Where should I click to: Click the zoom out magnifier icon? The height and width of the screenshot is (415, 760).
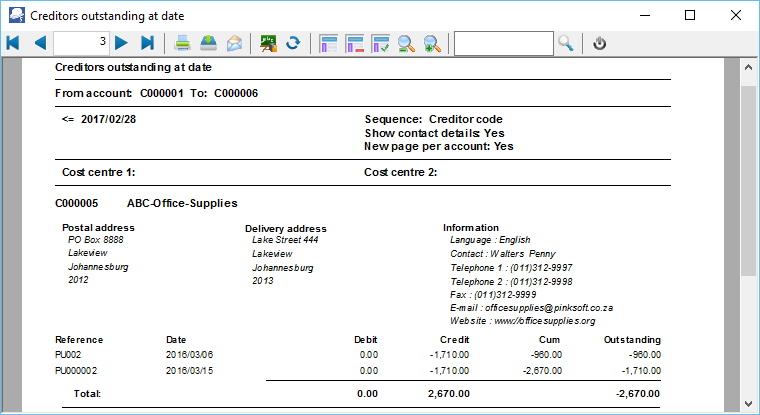(407, 43)
